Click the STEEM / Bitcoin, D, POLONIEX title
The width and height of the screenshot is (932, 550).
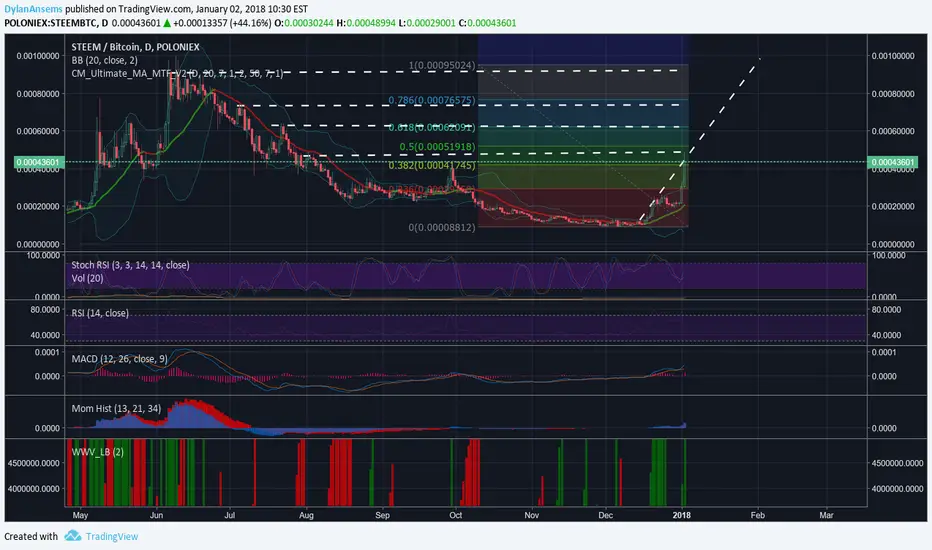click(136, 47)
